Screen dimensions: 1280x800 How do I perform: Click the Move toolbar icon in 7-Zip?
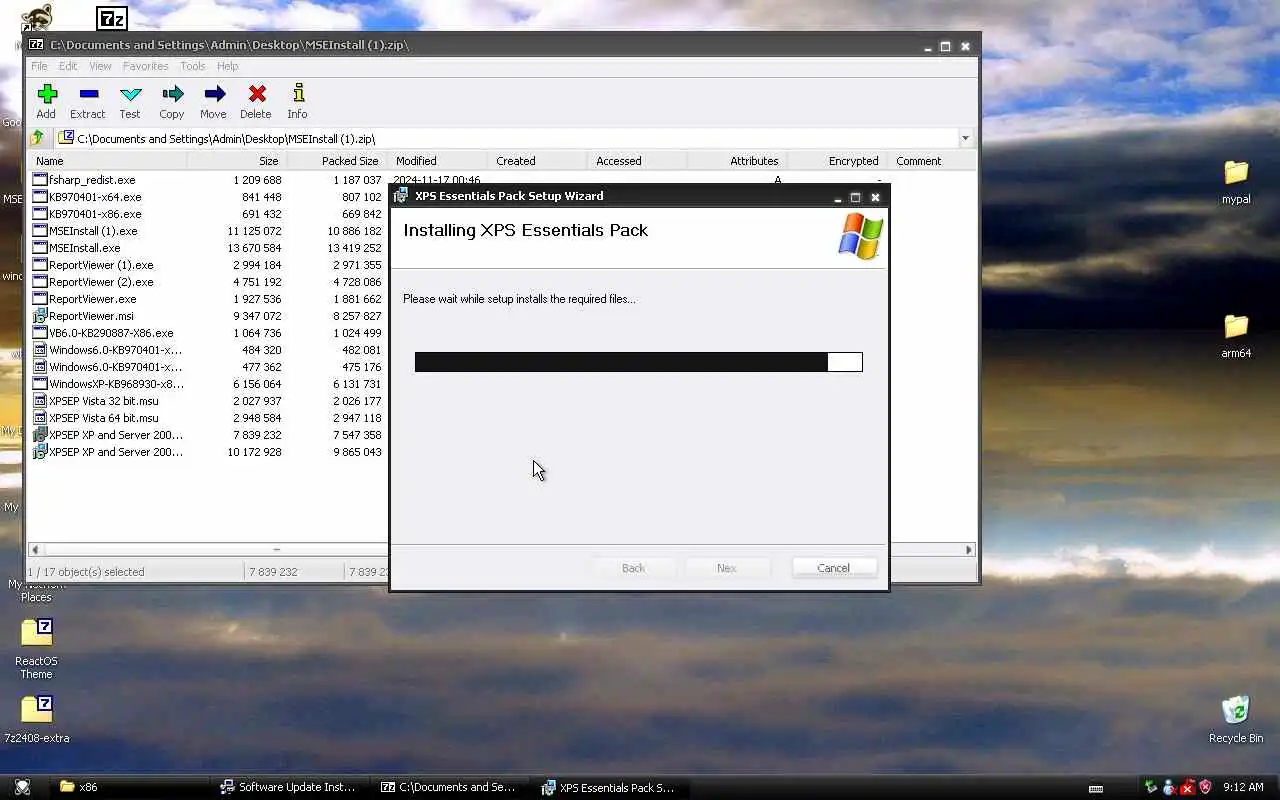click(x=214, y=95)
